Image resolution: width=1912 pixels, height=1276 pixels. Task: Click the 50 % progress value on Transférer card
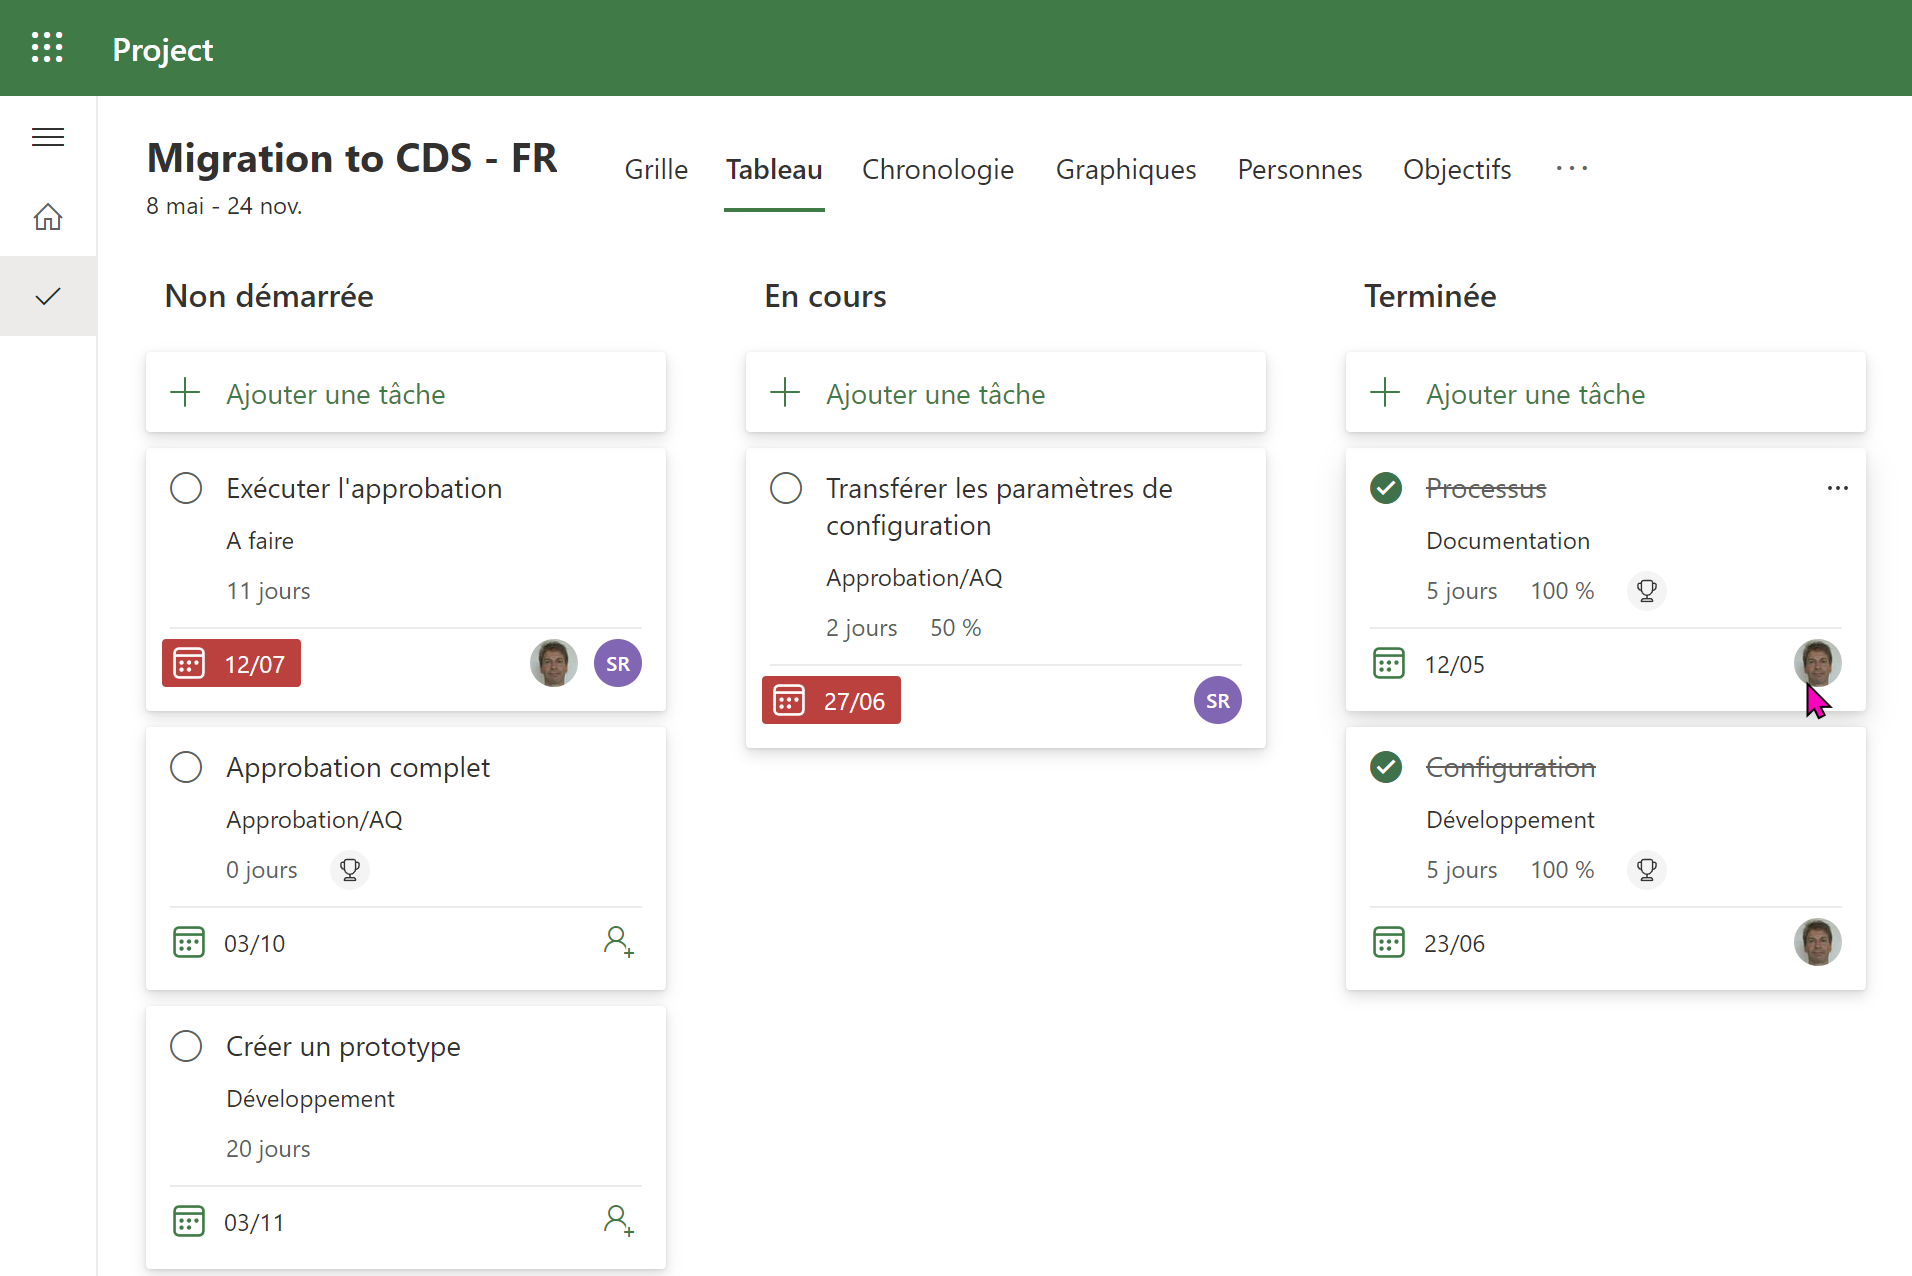click(x=955, y=627)
